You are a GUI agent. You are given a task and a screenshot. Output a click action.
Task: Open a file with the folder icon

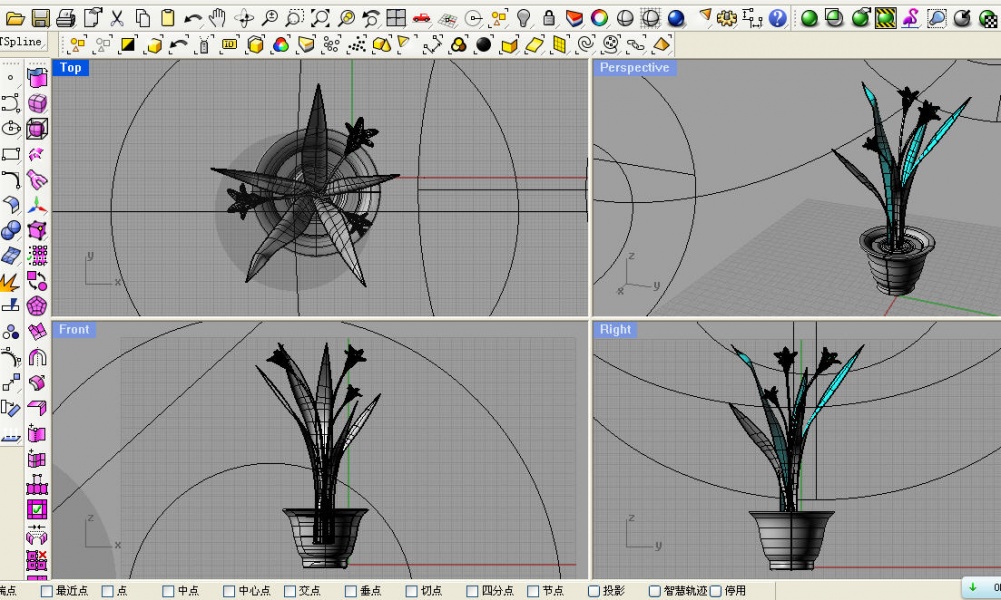coord(15,18)
